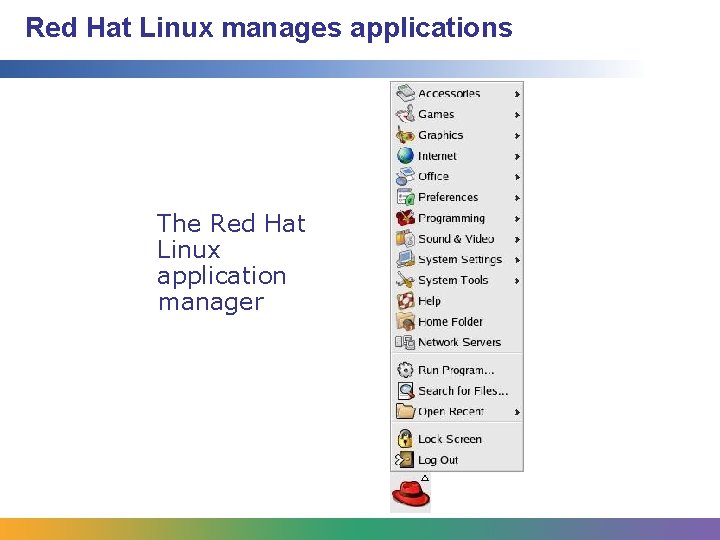Click the Programming icon
This screenshot has height=540, width=720.
[x=405, y=218]
